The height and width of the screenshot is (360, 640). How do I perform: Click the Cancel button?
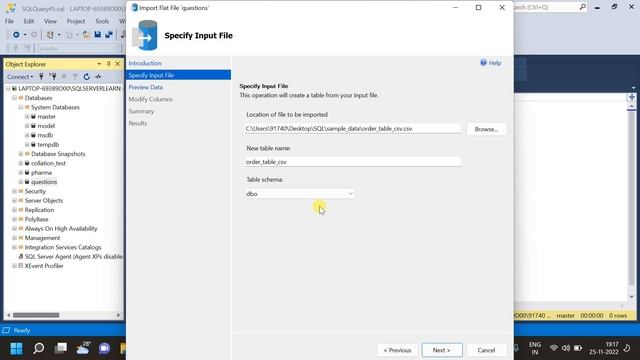487,350
